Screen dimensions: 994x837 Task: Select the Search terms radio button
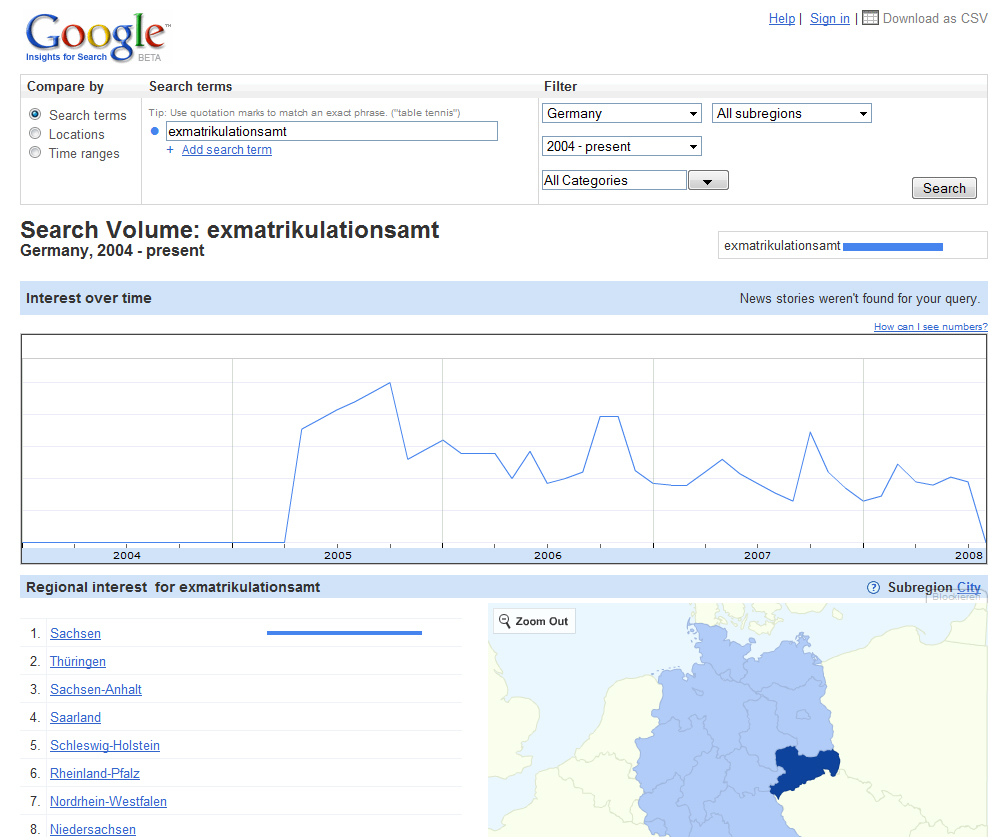pos(35,115)
